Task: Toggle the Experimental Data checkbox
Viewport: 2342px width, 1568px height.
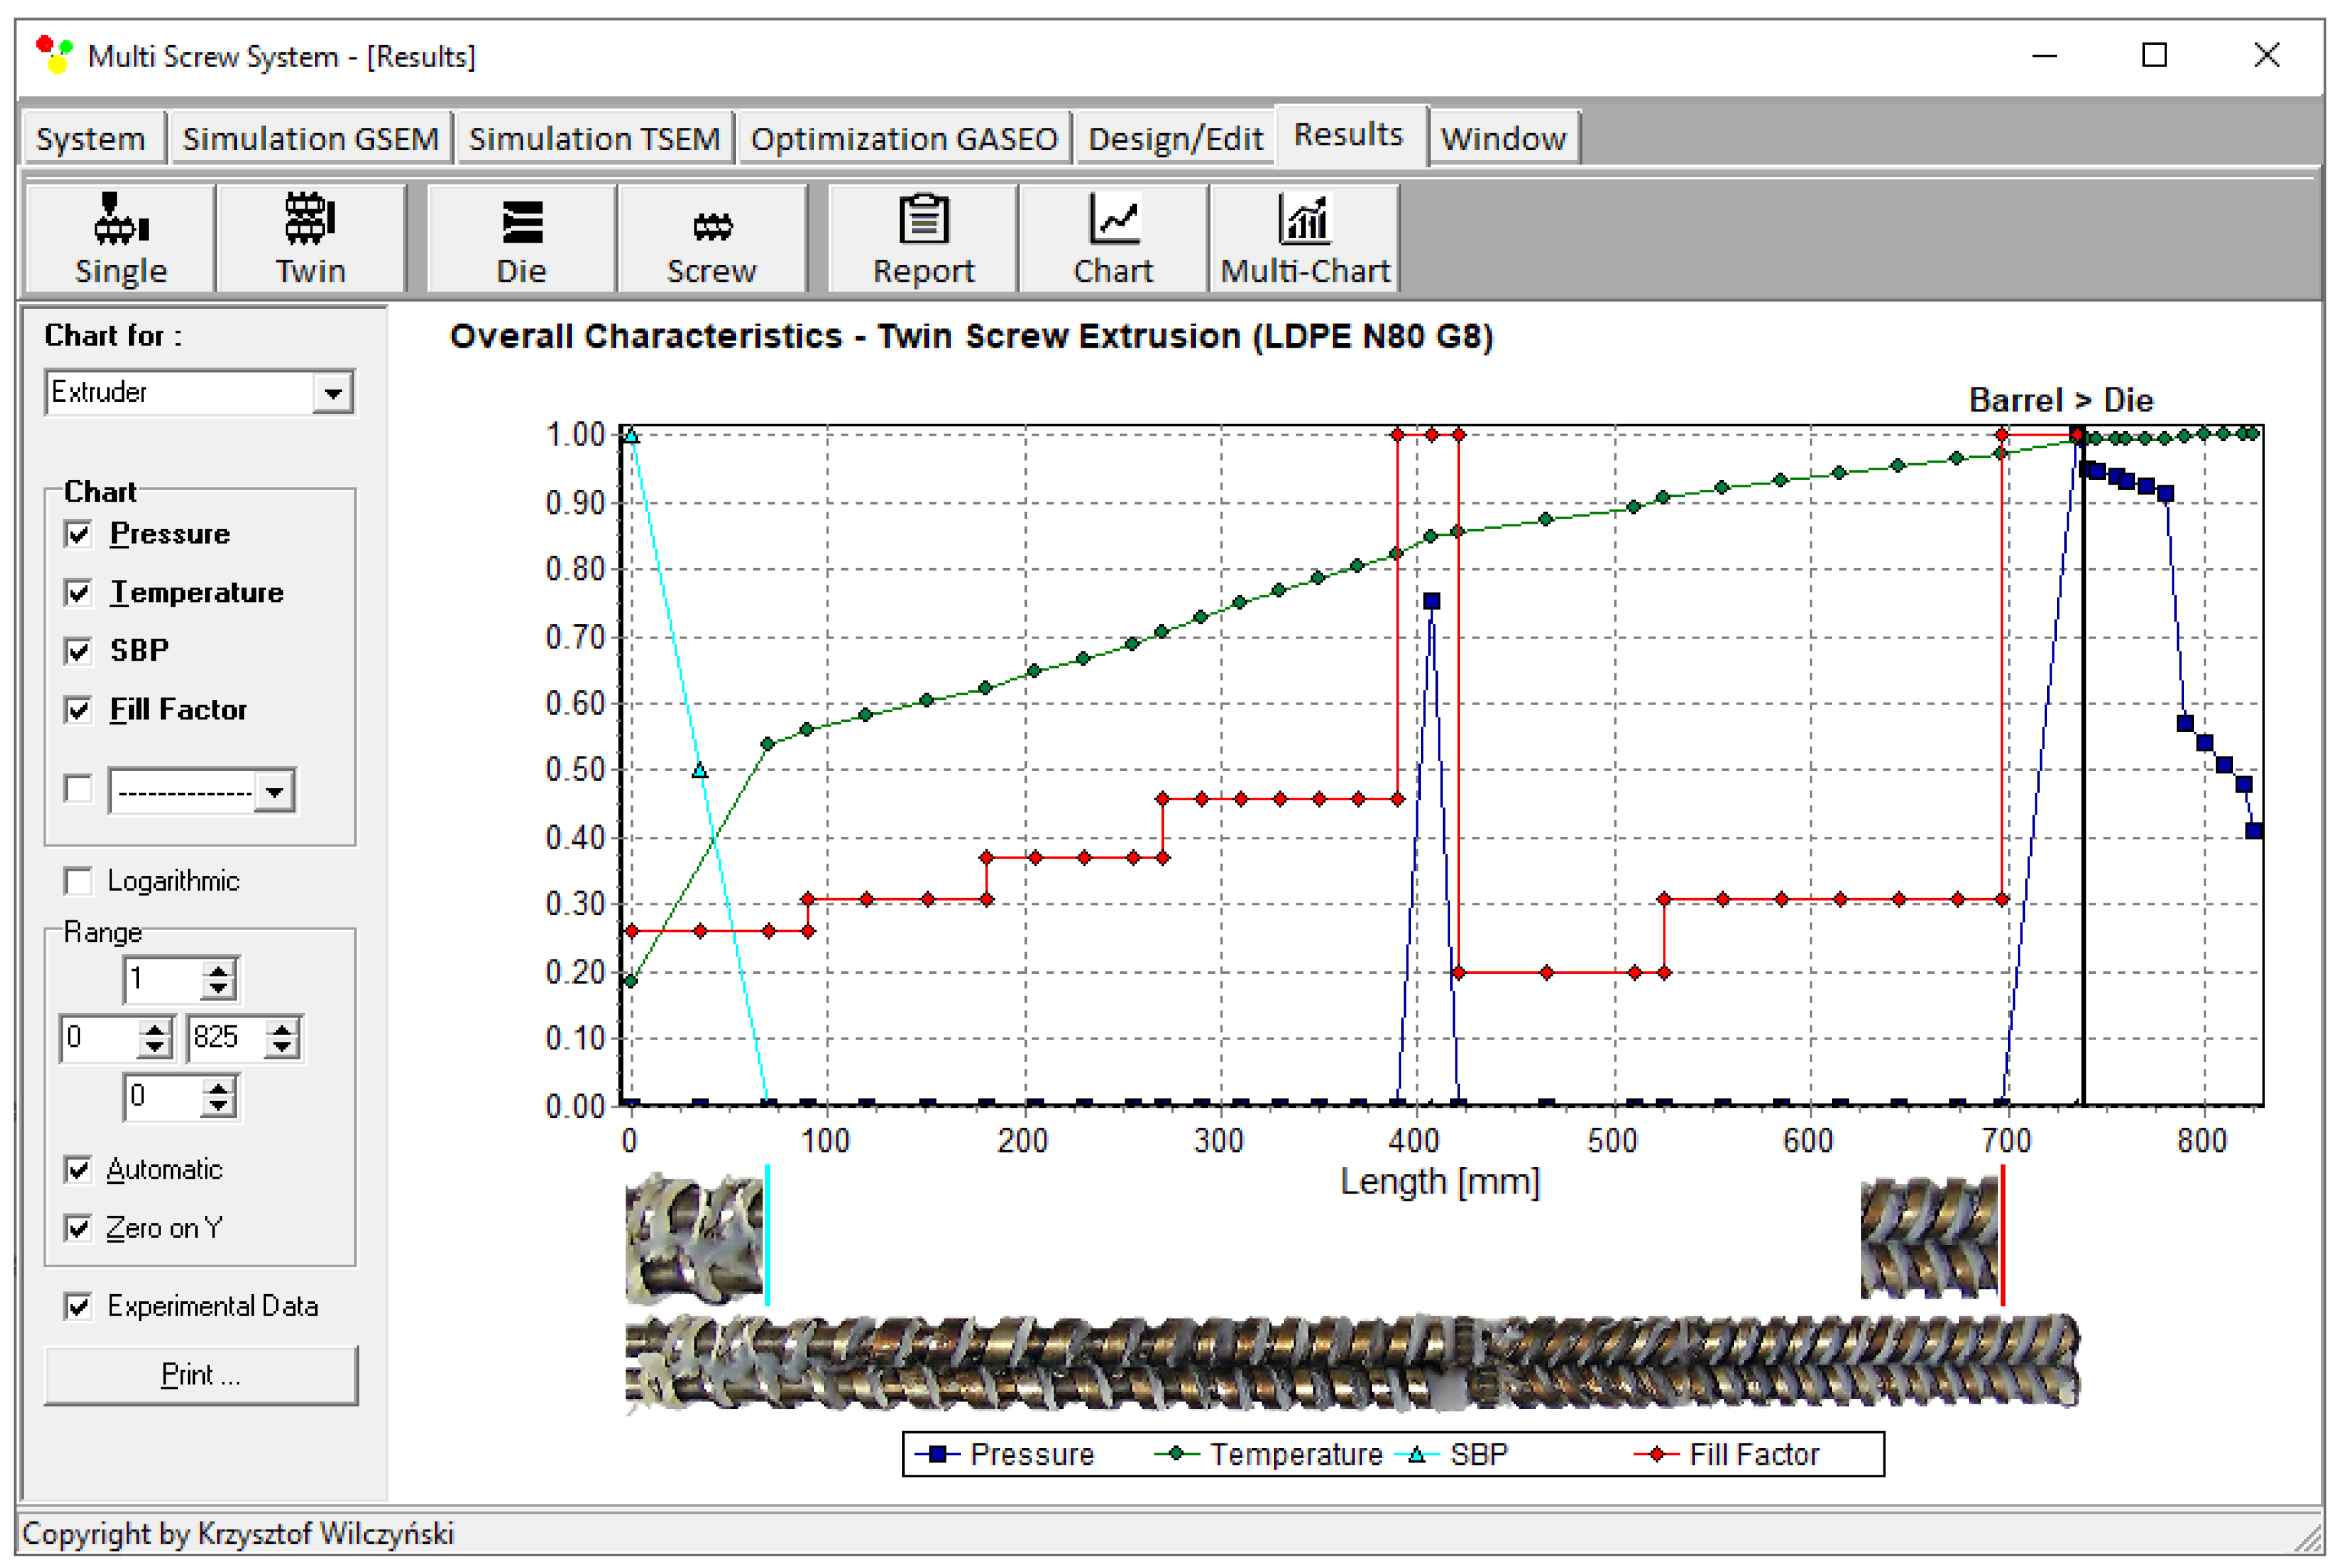Action: [x=78, y=1306]
